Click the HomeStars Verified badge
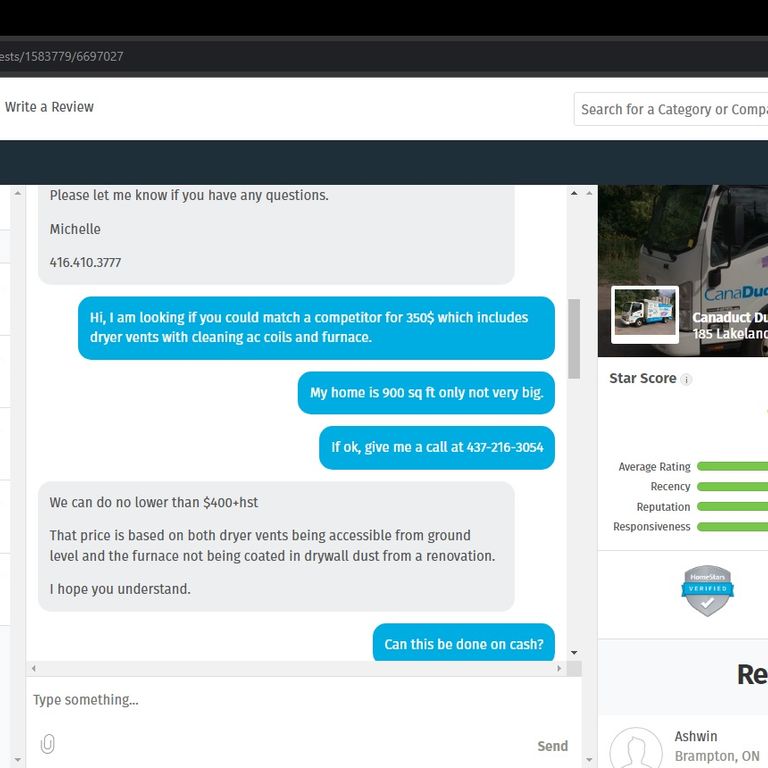This screenshot has height=768, width=768. tap(707, 591)
